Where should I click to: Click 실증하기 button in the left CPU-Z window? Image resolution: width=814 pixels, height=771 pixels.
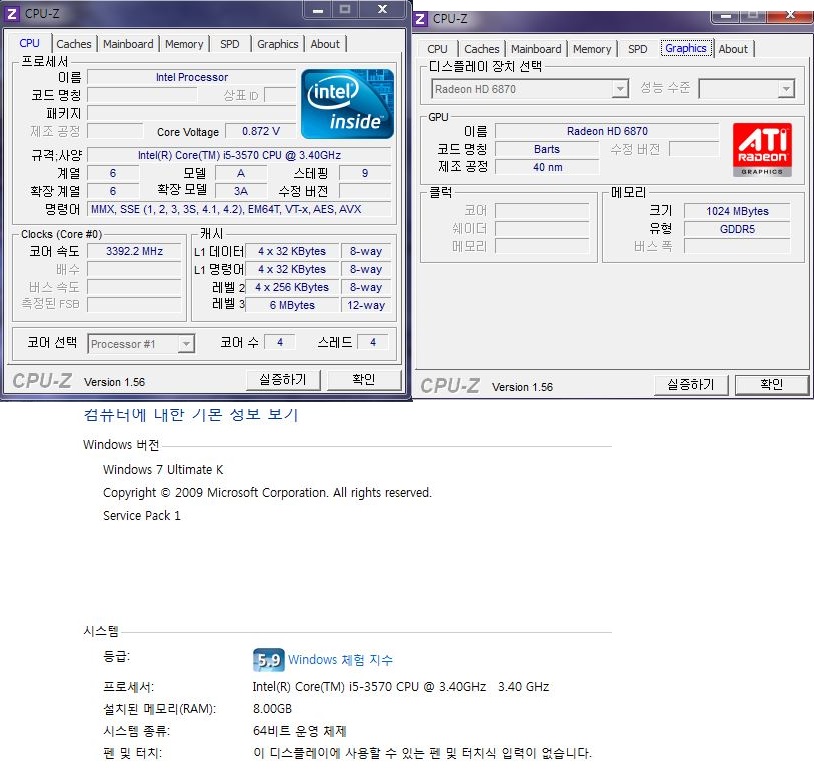tap(283, 380)
